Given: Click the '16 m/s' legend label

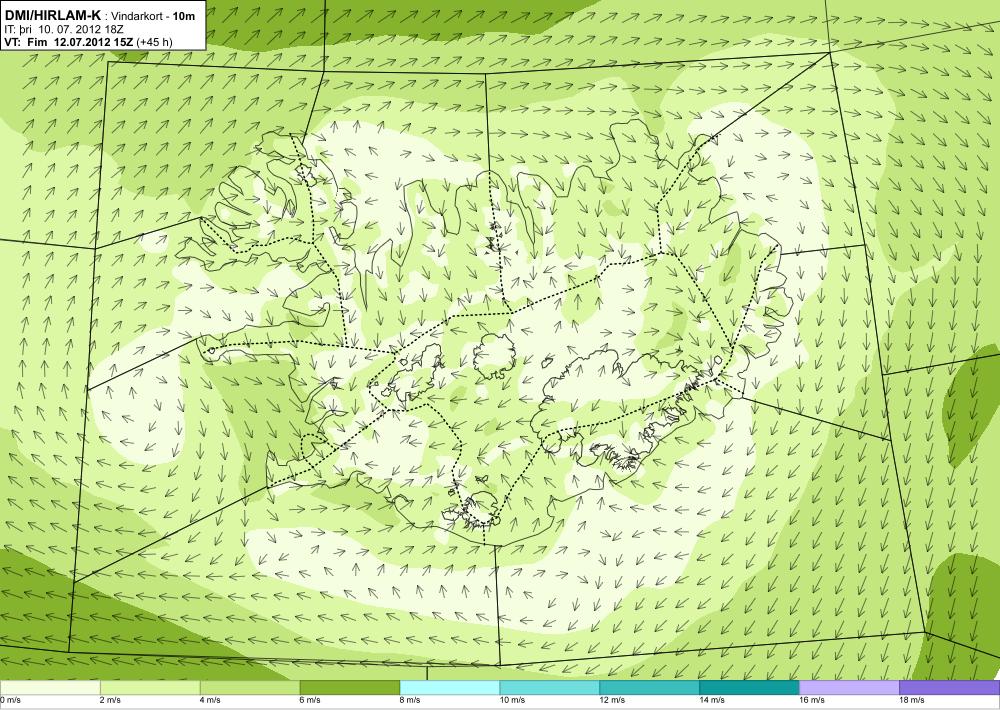Looking at the screenshot, I should pyautogui.click(x=812, y=700).
